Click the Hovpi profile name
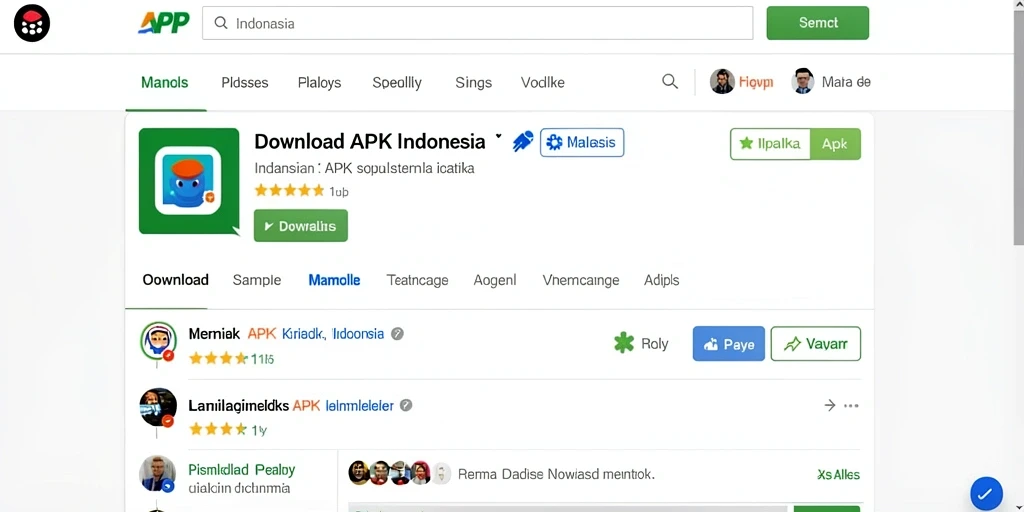 pyautogui.click(x=756, y=82)
